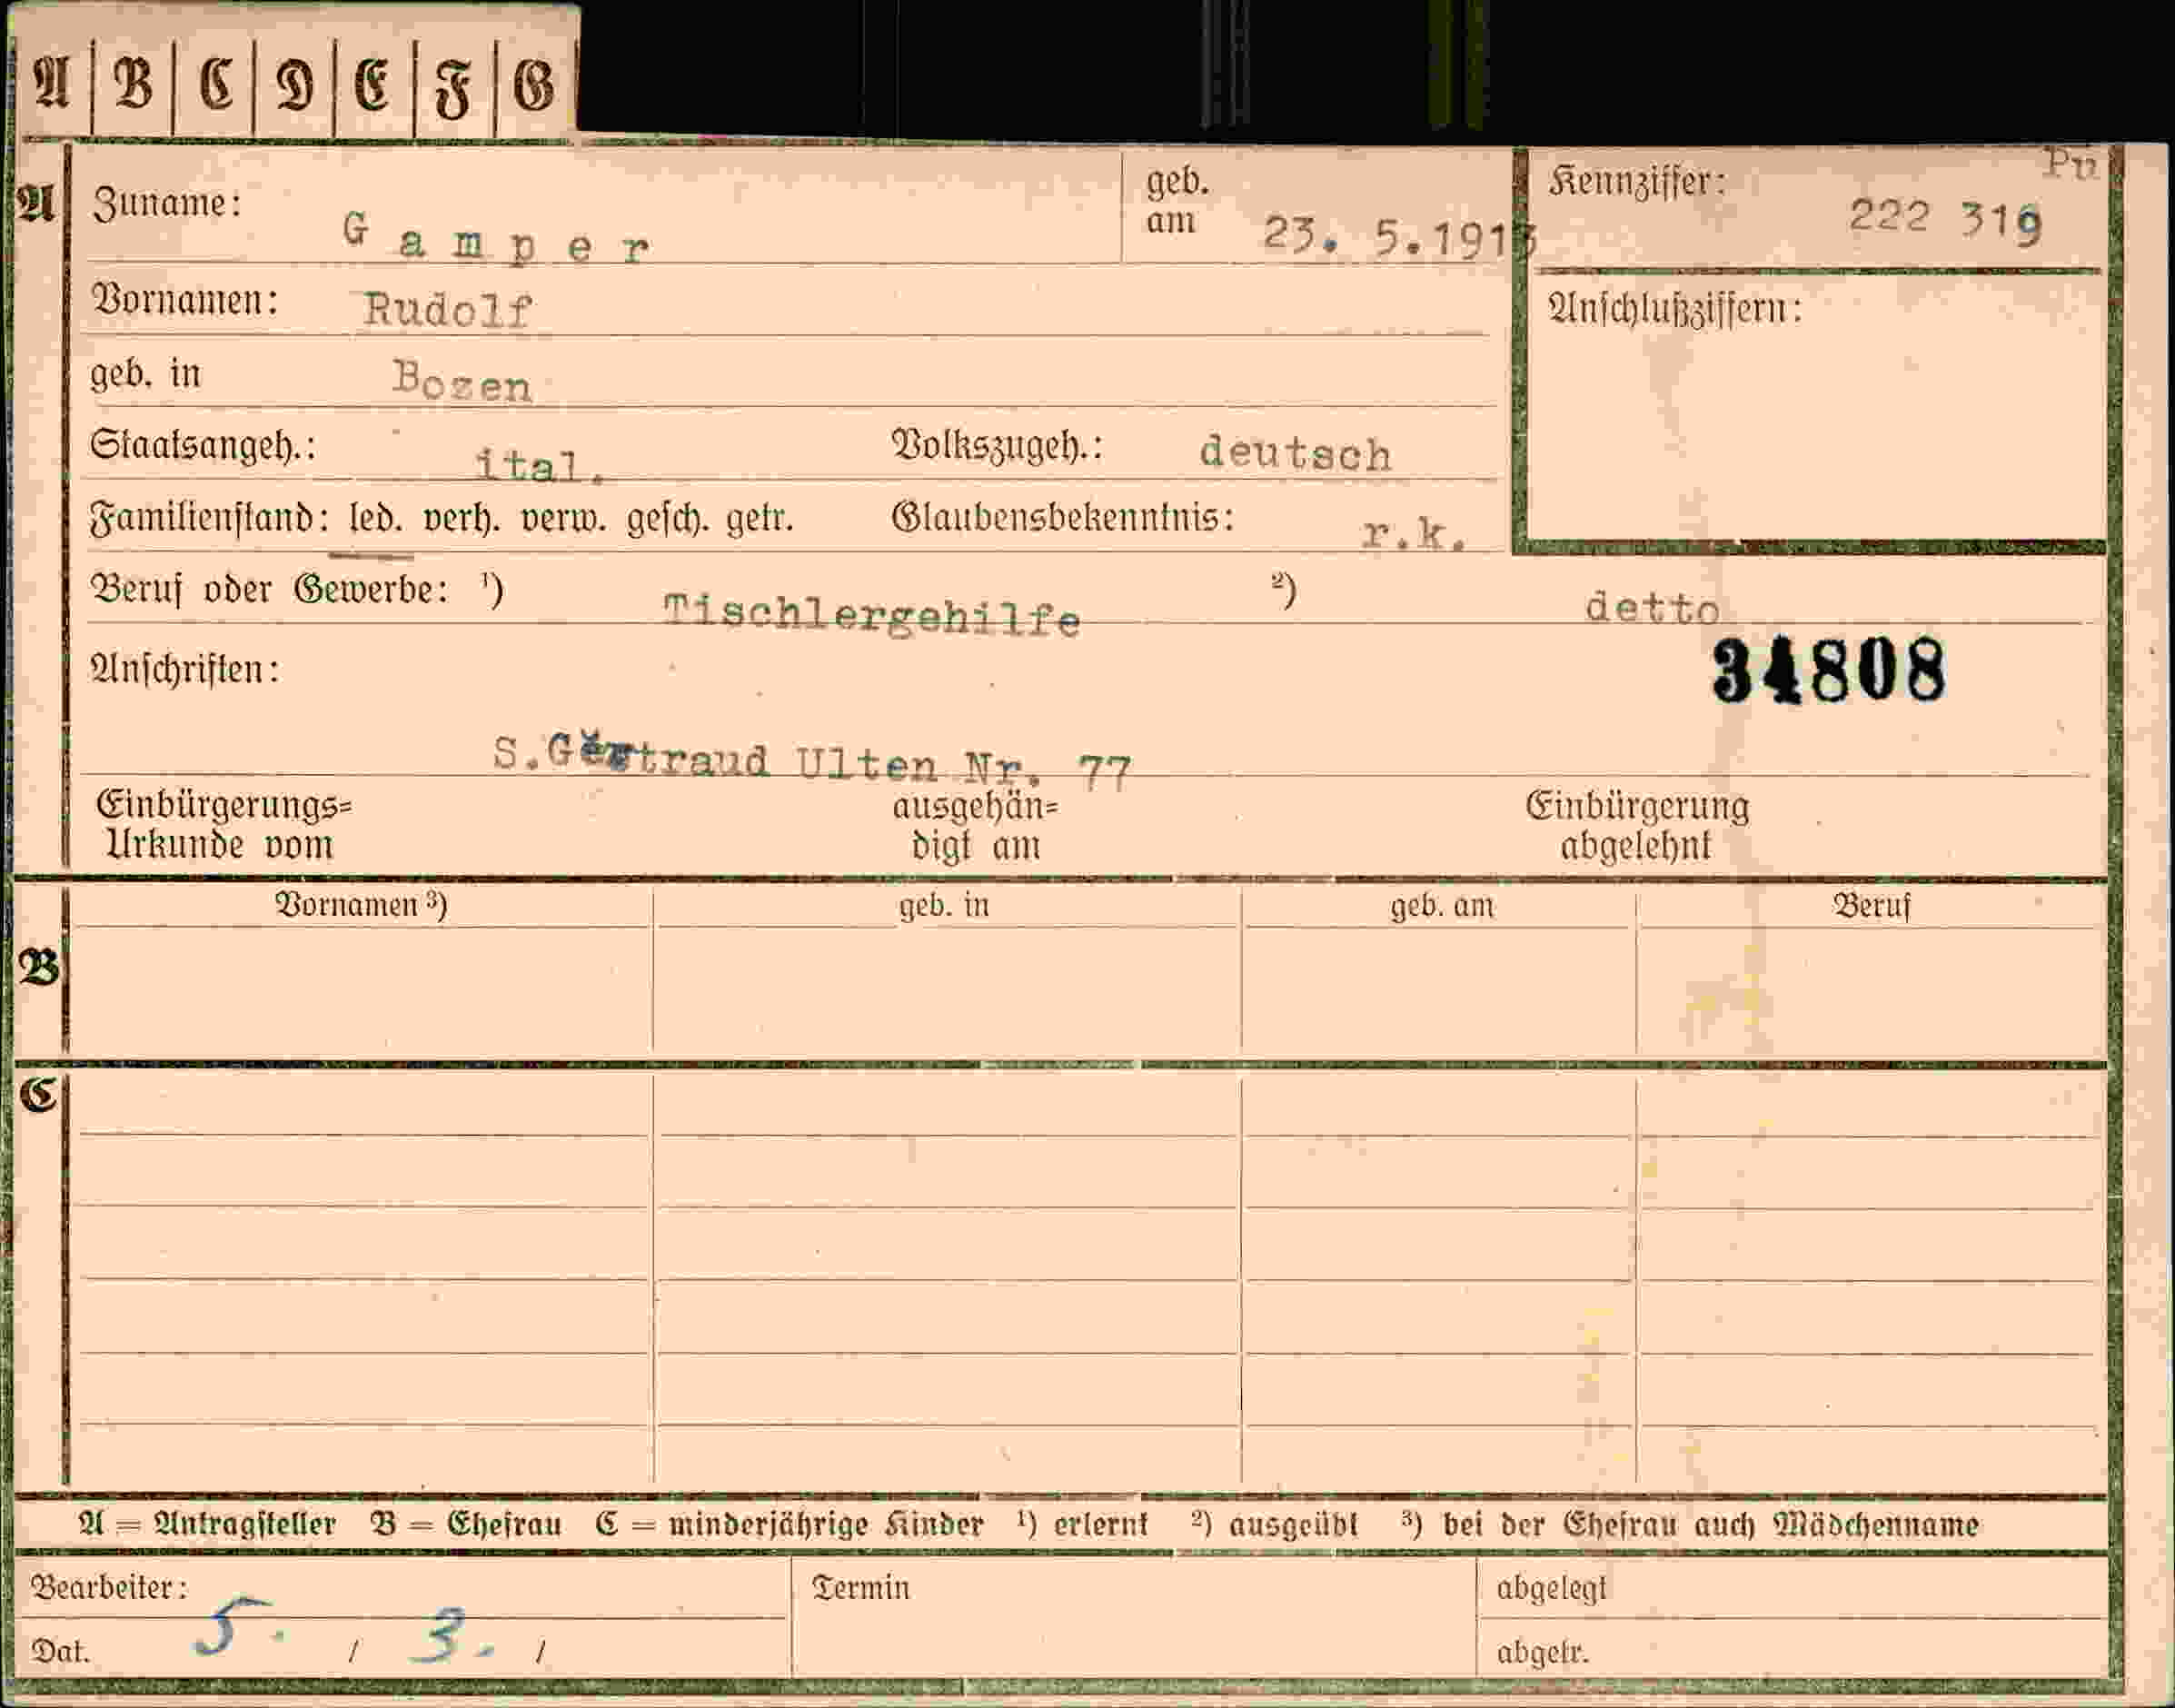Viewport: 2175px width, 1708px height.
Task: Click the Kennziffer number '222 319'
Action: tap(1944, 220)
